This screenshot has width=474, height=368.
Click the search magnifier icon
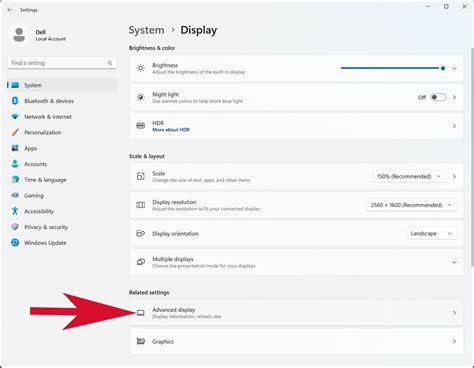(x=110, y=63)
